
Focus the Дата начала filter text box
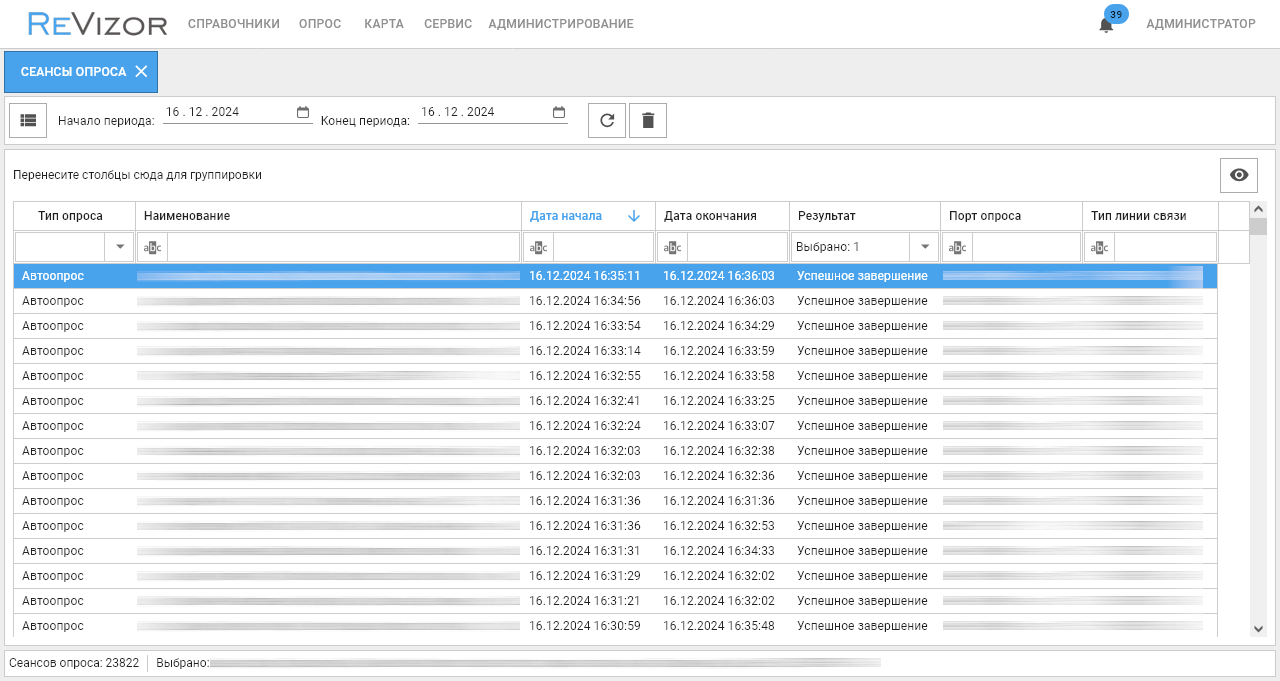604,247
